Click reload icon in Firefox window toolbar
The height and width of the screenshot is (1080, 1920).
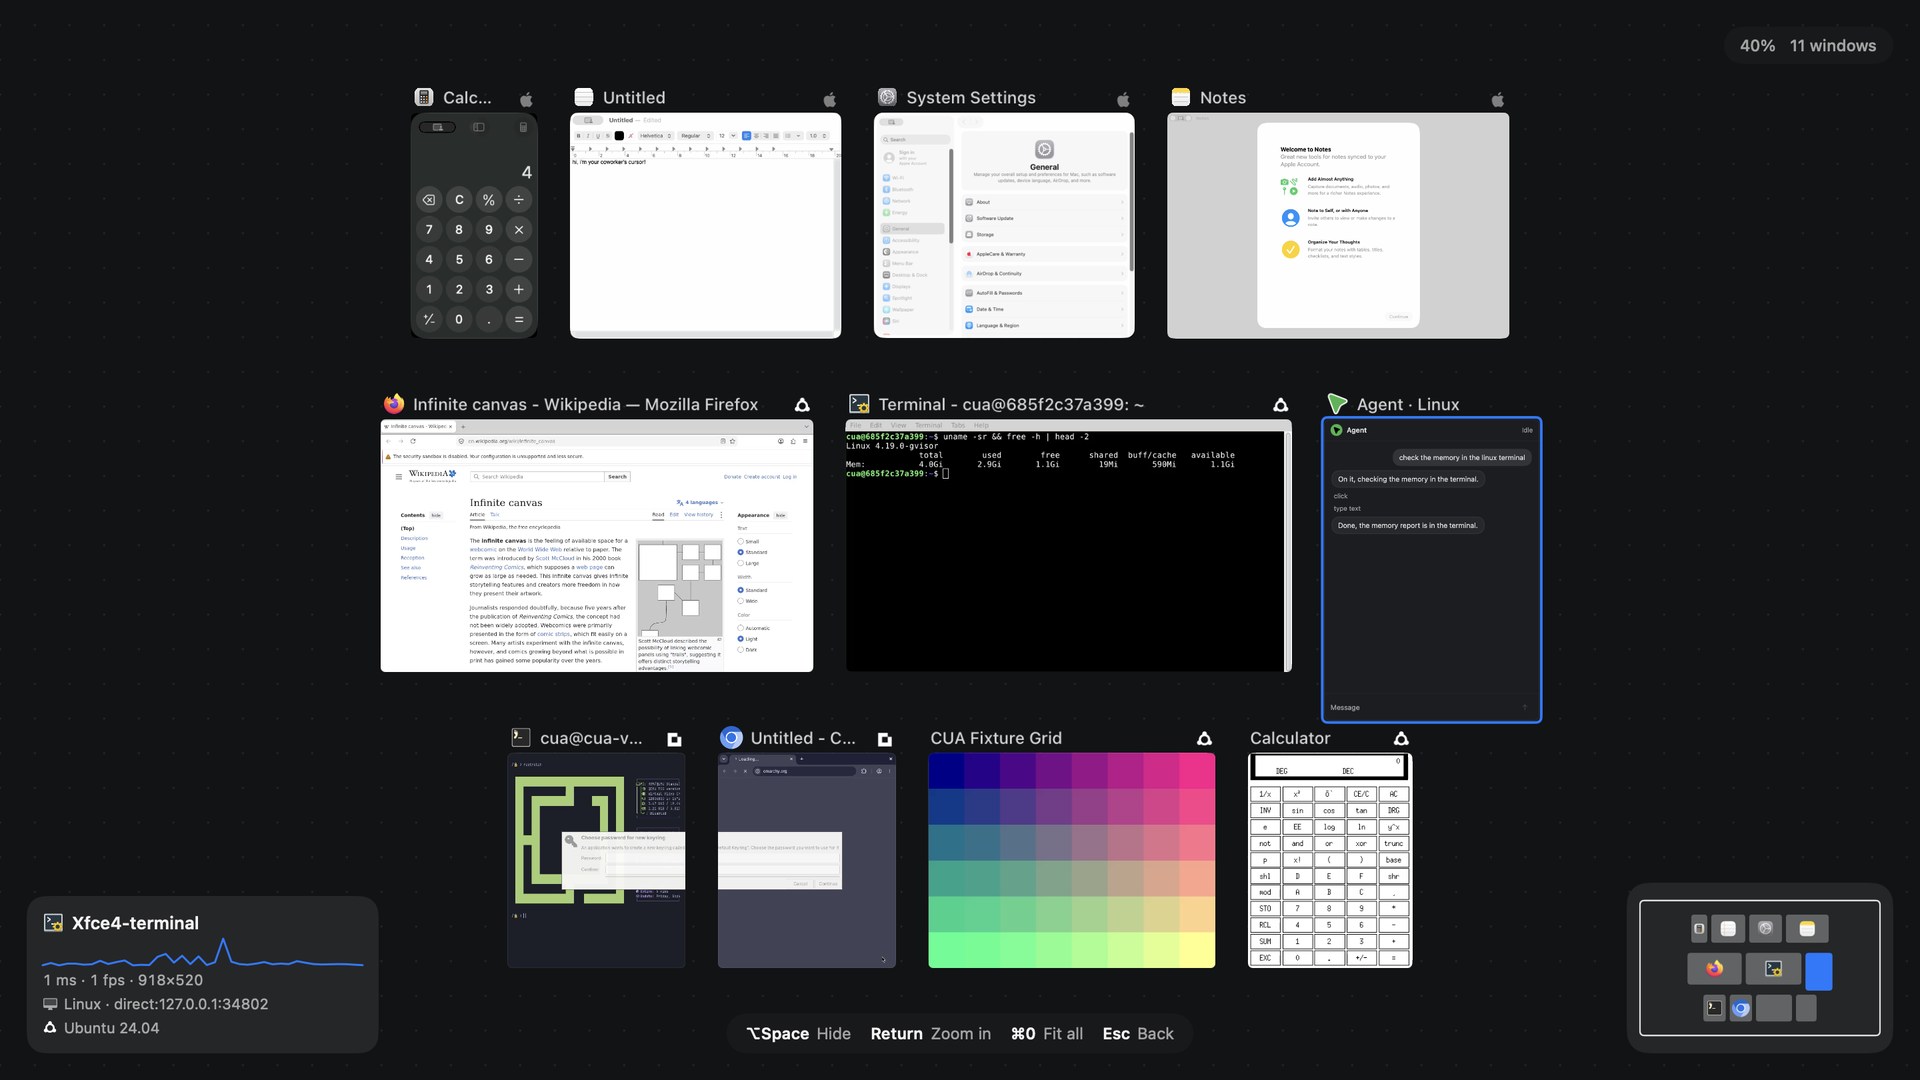click(413, 441)
